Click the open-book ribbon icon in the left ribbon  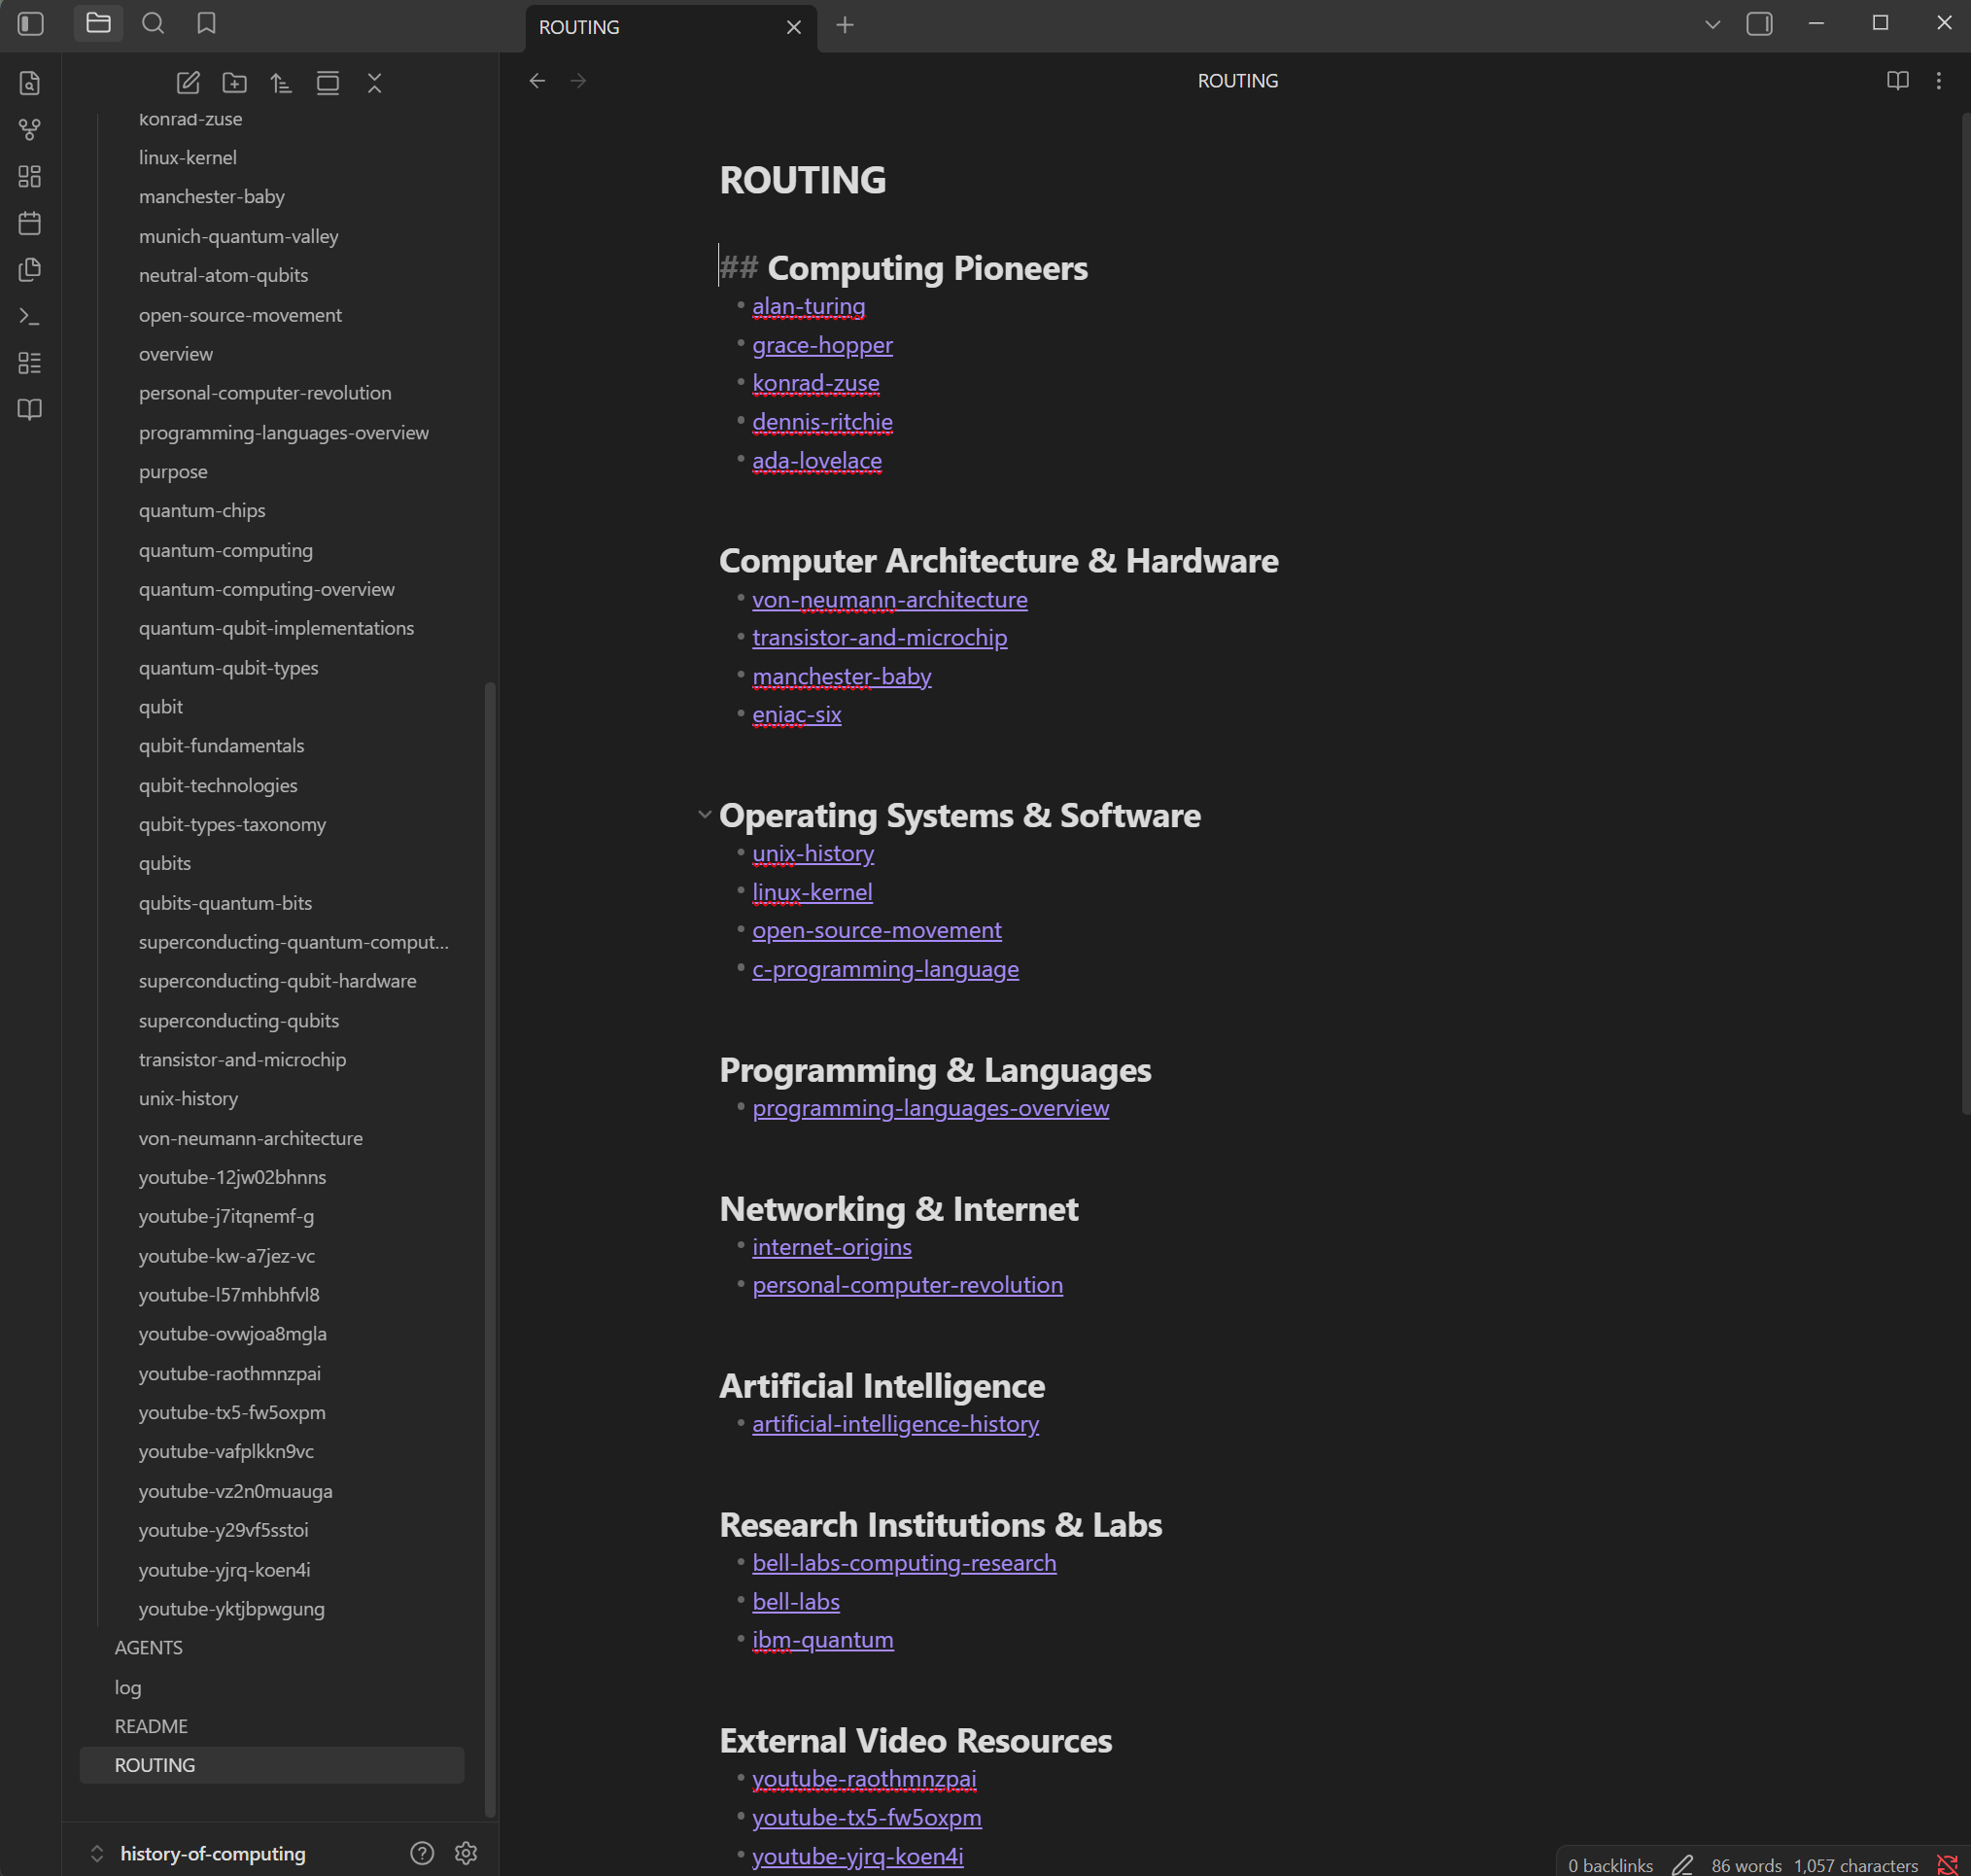[x=30, y=410]
